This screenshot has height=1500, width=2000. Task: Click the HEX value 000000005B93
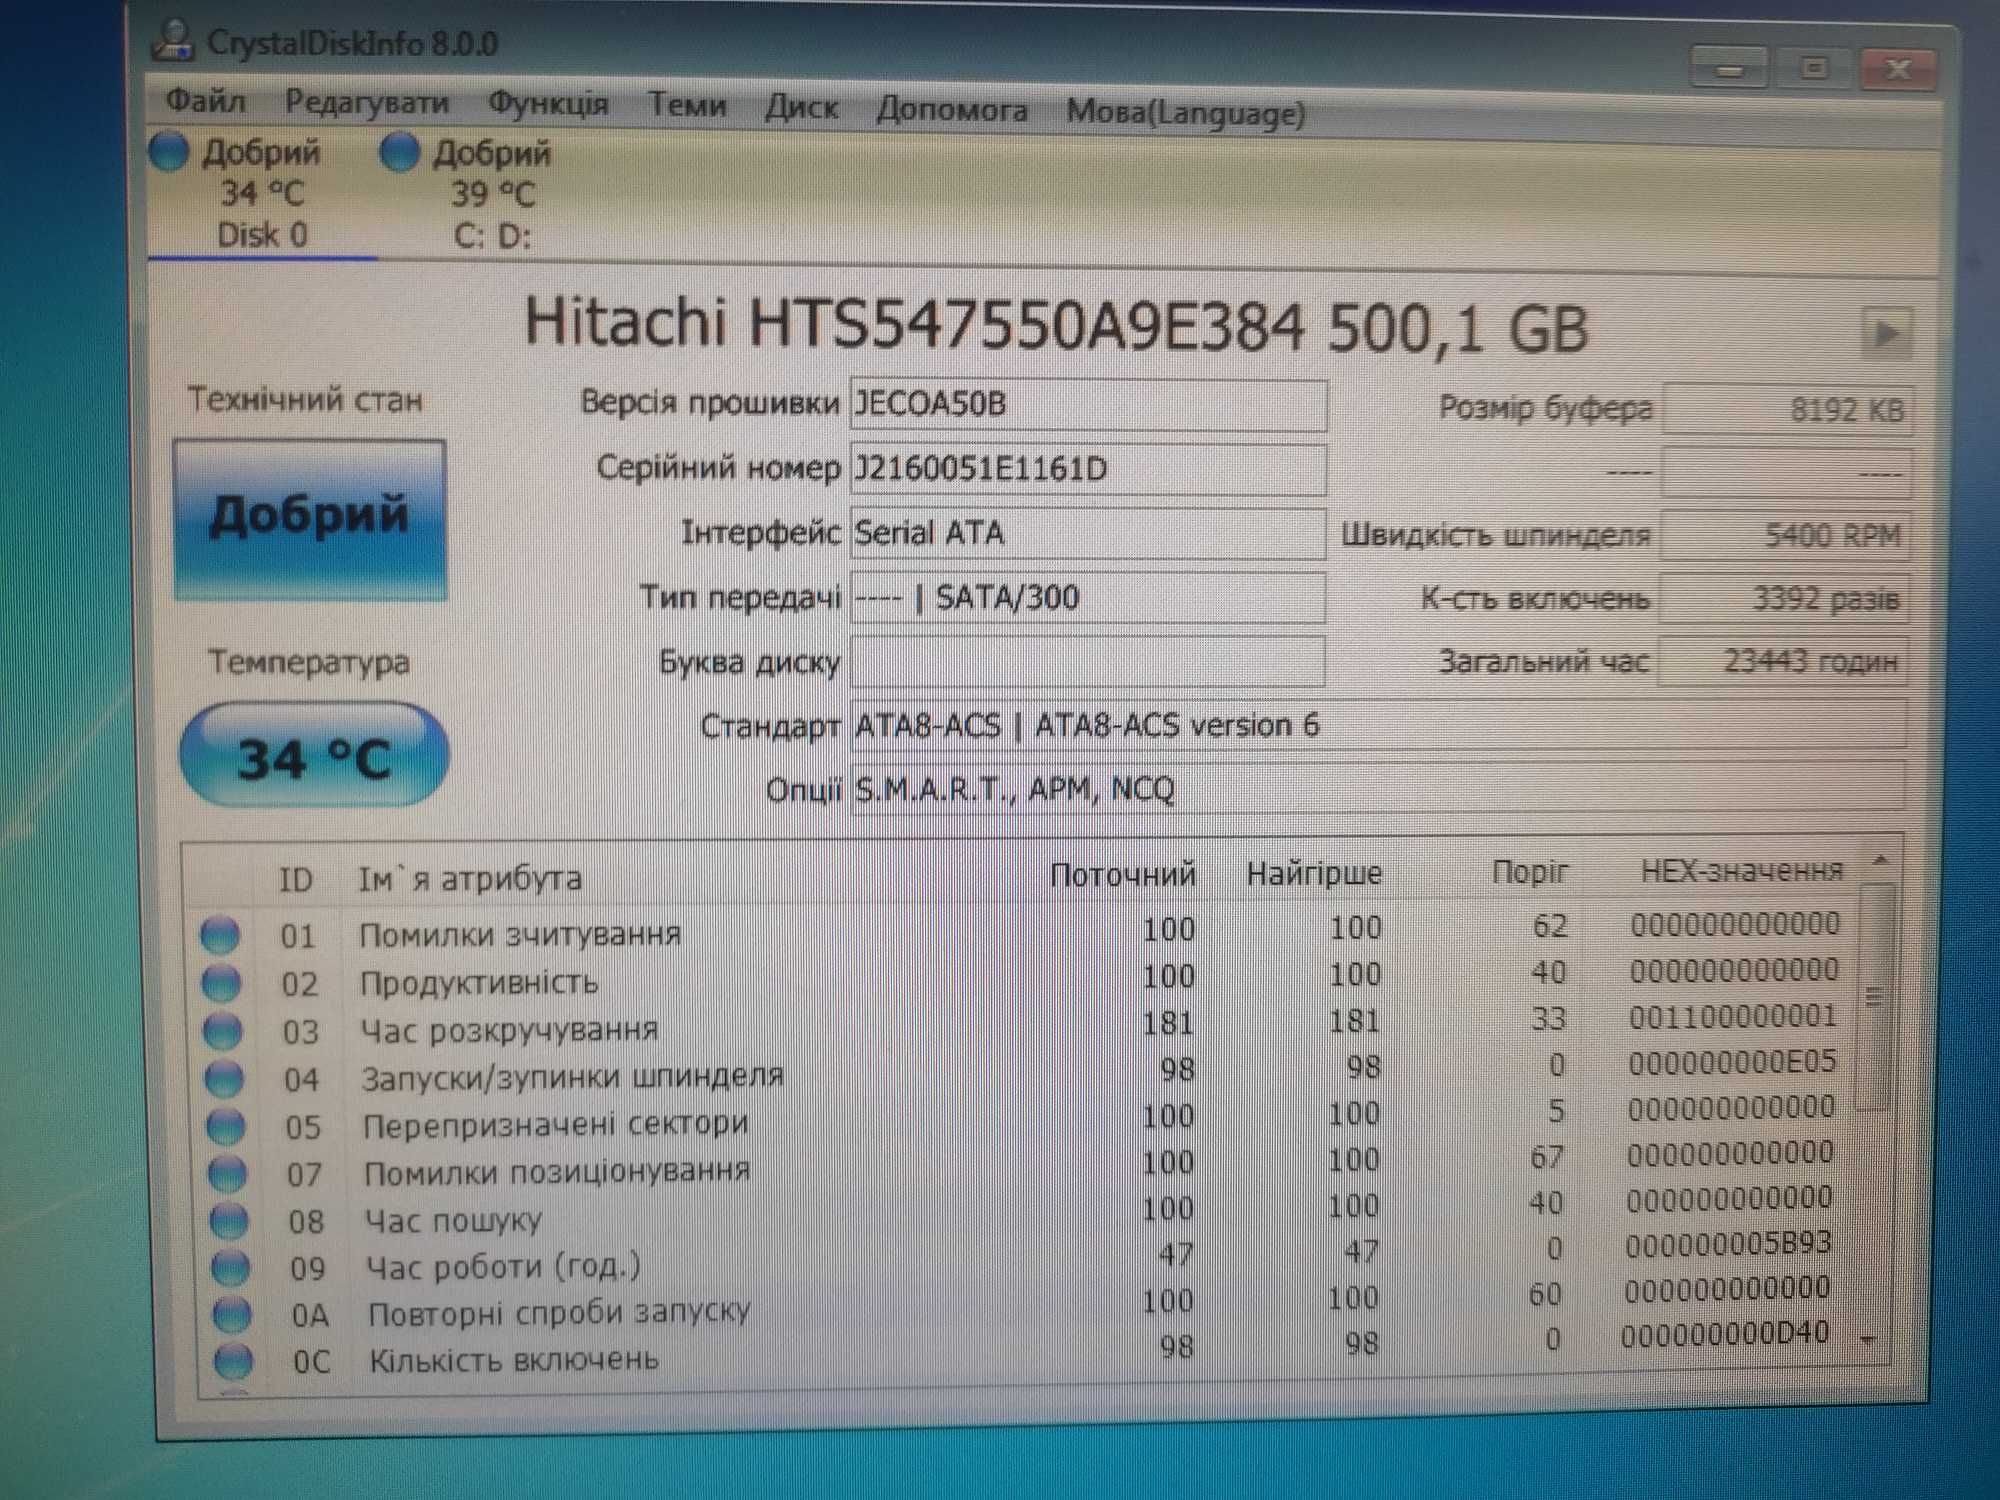(x=1727, y=1244)
